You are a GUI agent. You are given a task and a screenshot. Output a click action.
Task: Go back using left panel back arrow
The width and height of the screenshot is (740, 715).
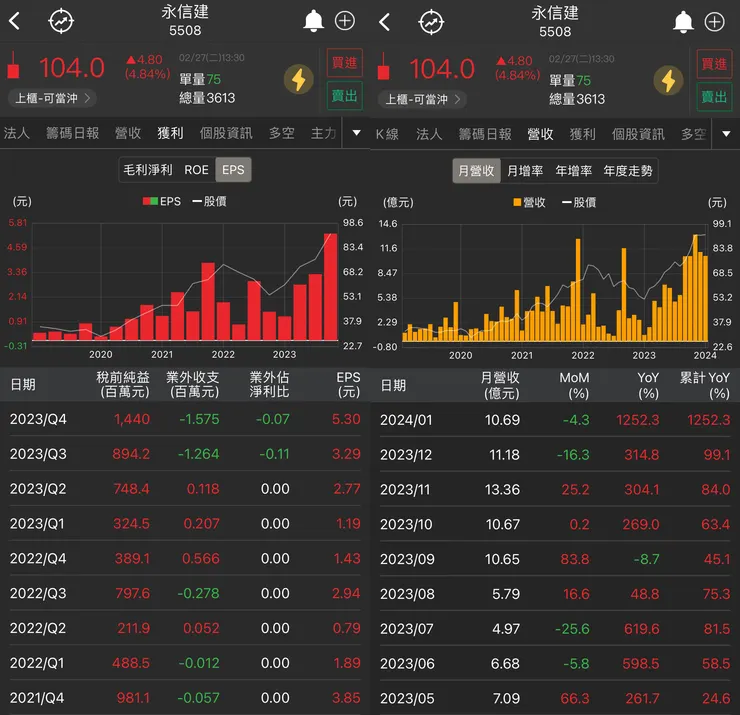(15, 21)
